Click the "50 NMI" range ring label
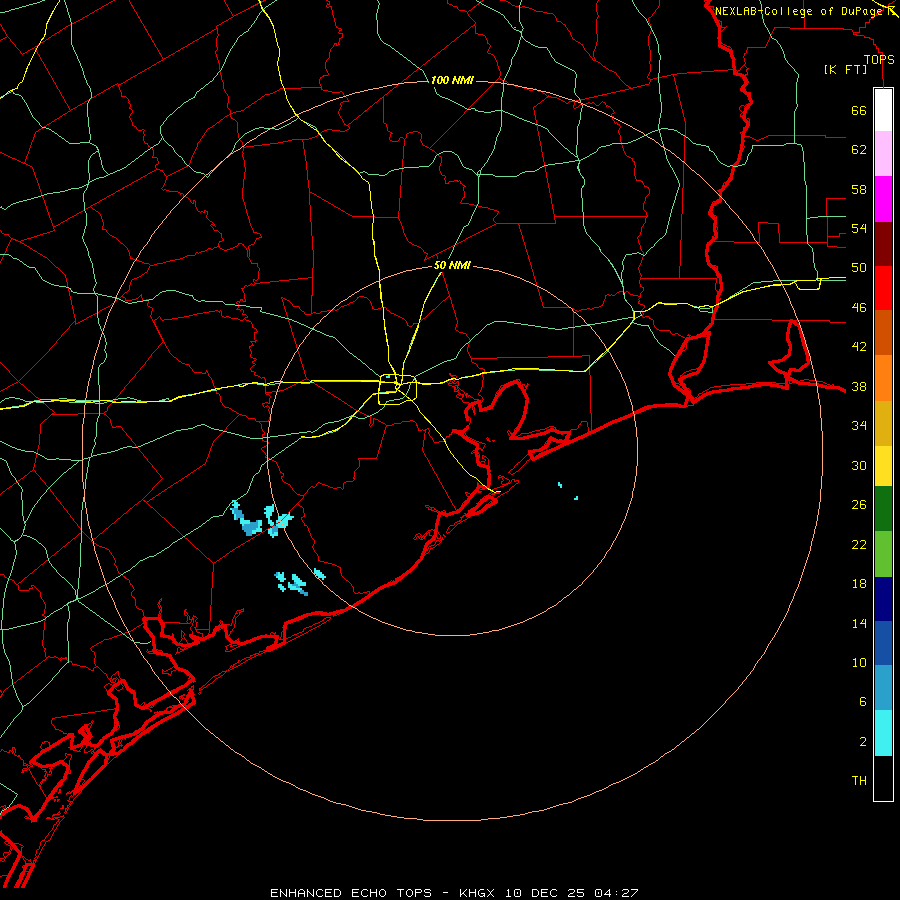Screen dimensions: 900x900 coord(452,265)
